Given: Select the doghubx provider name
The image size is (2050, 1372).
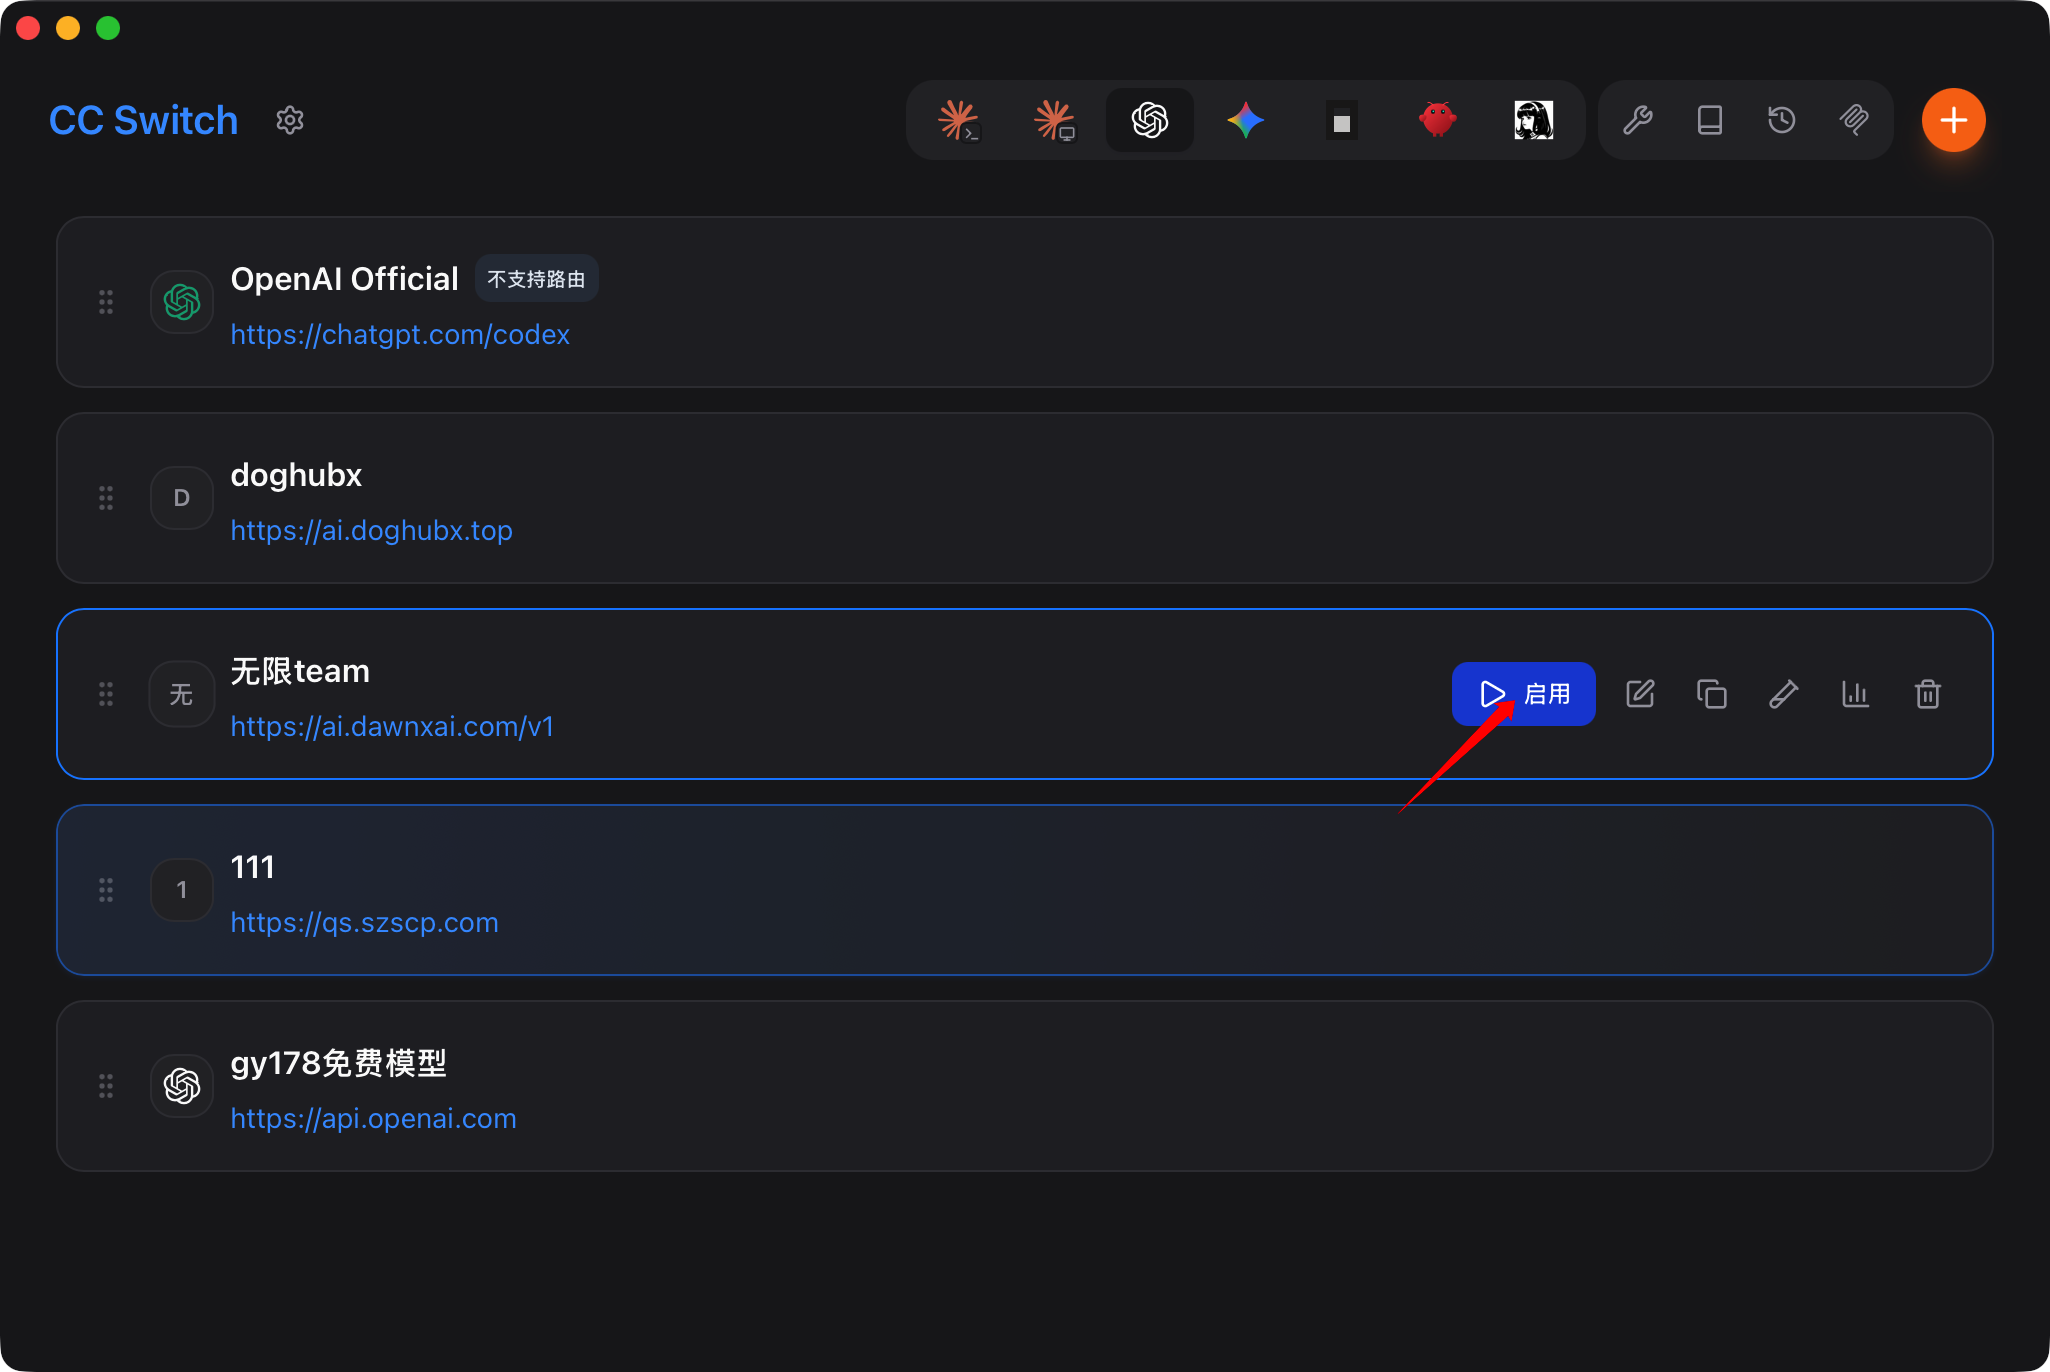Looking at the screenshot, I should coord(296,475).
